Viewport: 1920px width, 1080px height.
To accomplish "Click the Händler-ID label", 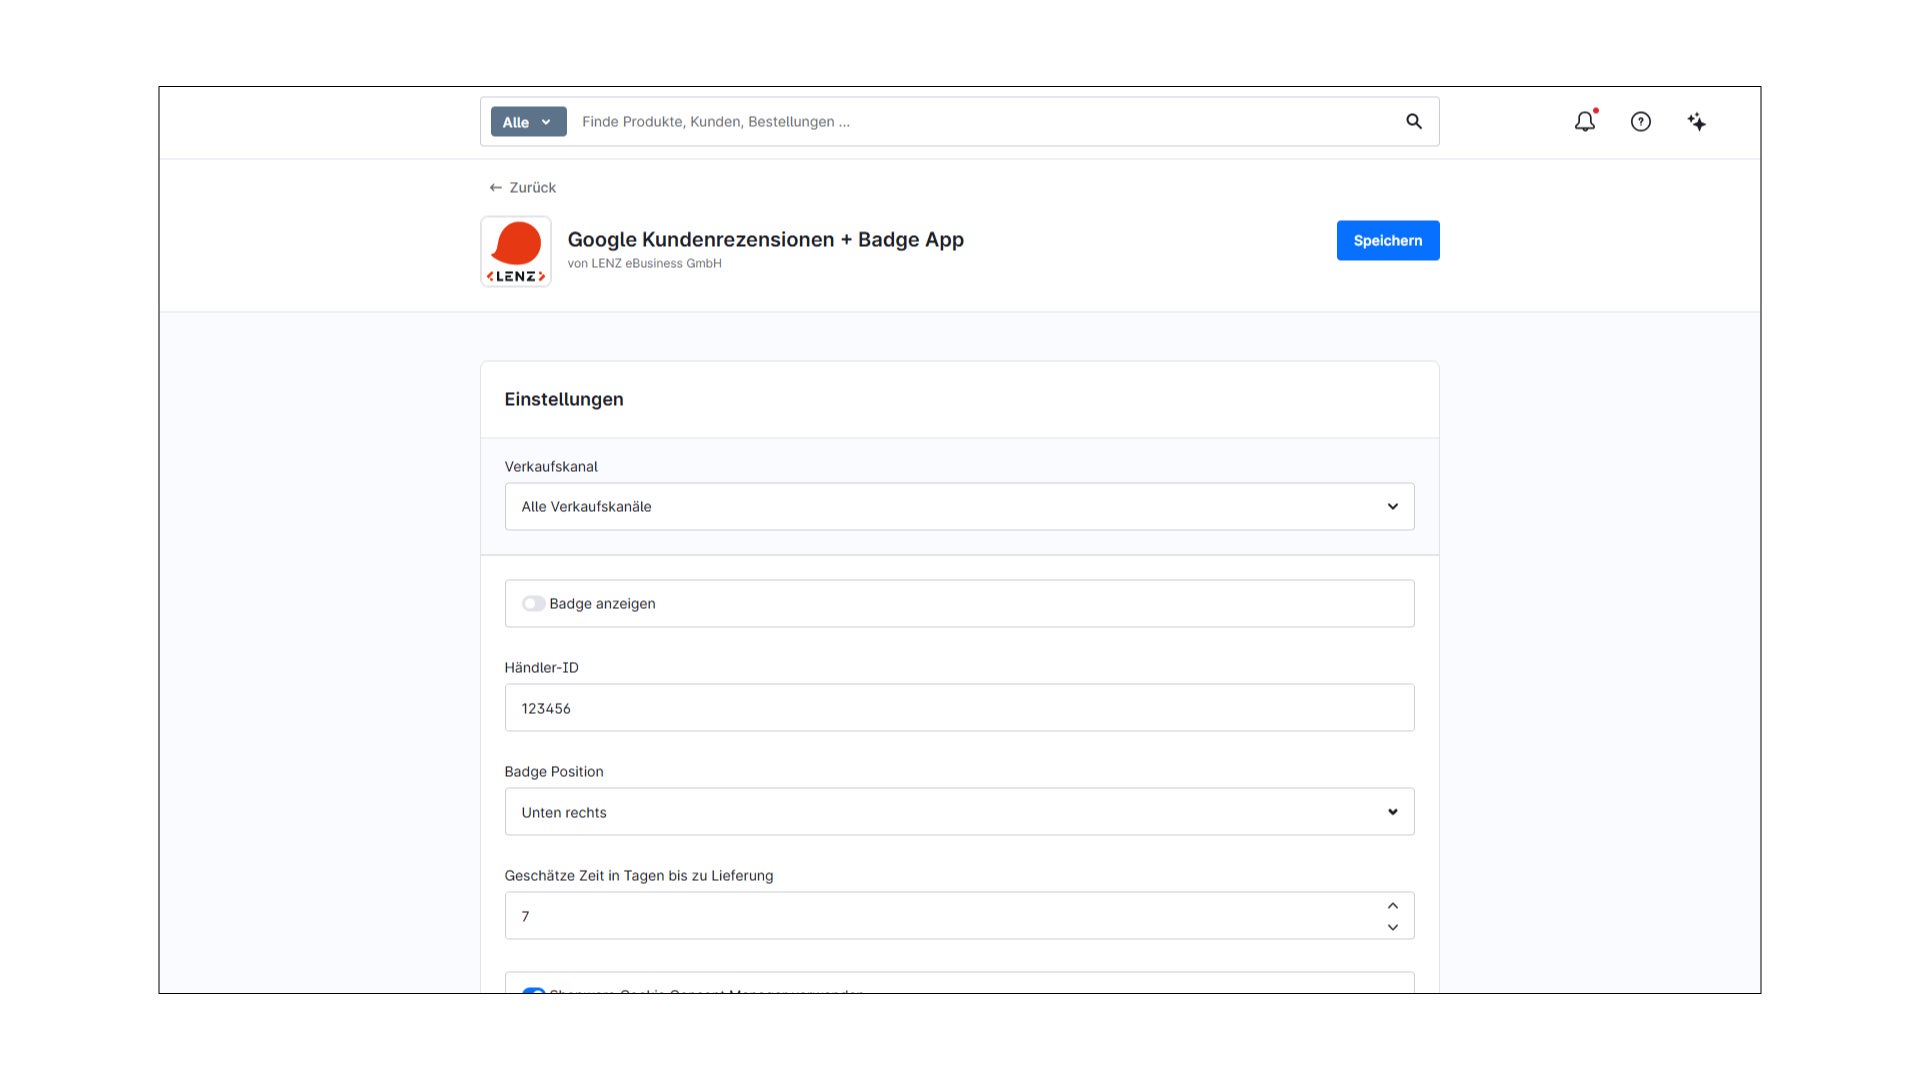I will [x=541, y=667].
